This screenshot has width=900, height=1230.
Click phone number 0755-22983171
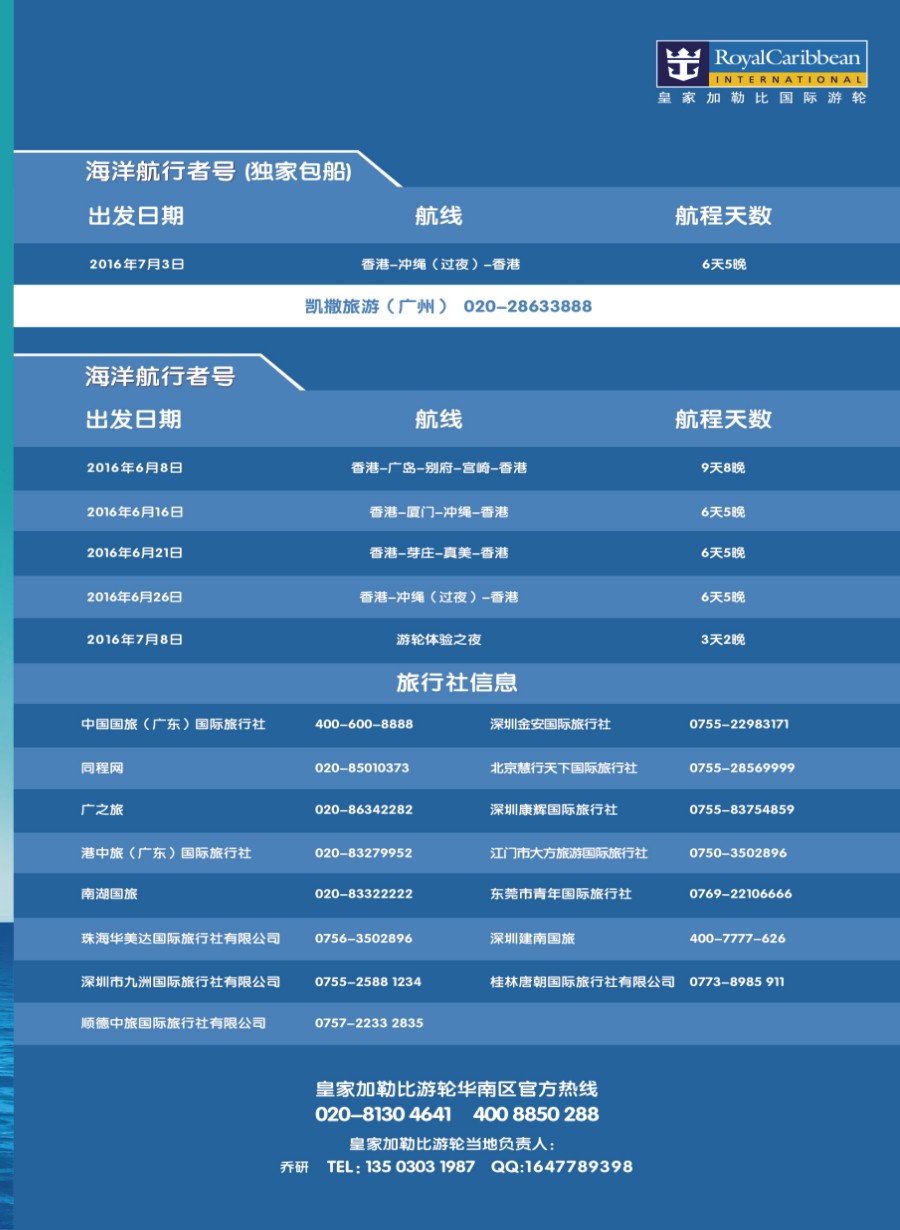tap(739, 724)
